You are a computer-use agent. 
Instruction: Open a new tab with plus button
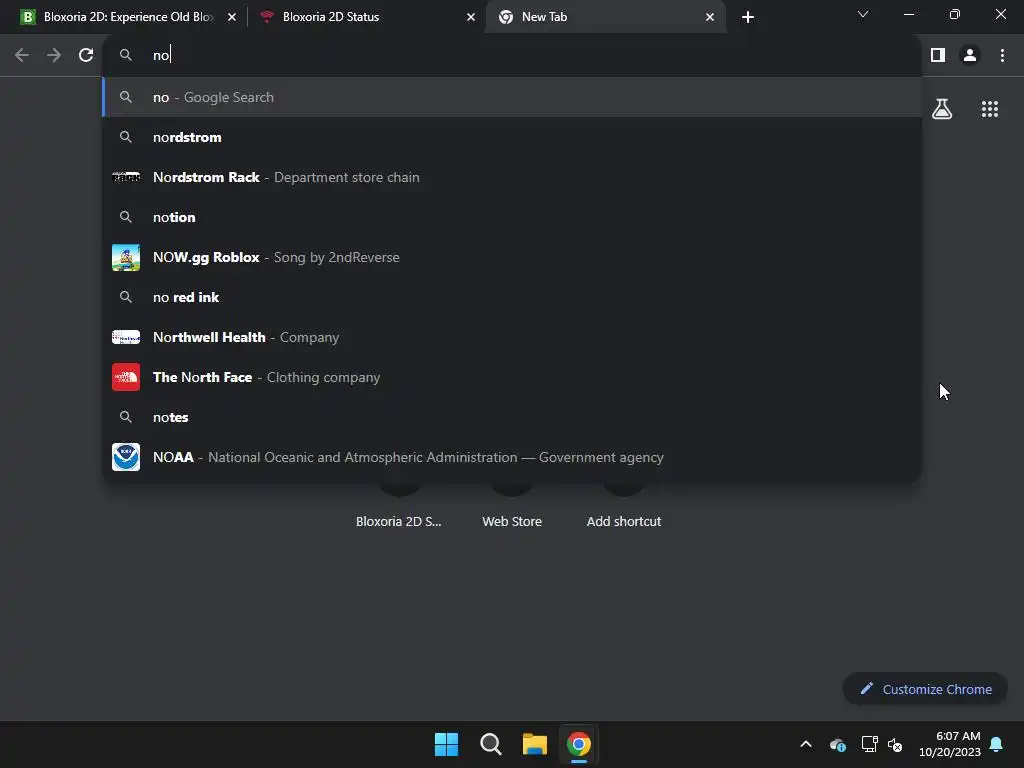pos(748,17)
